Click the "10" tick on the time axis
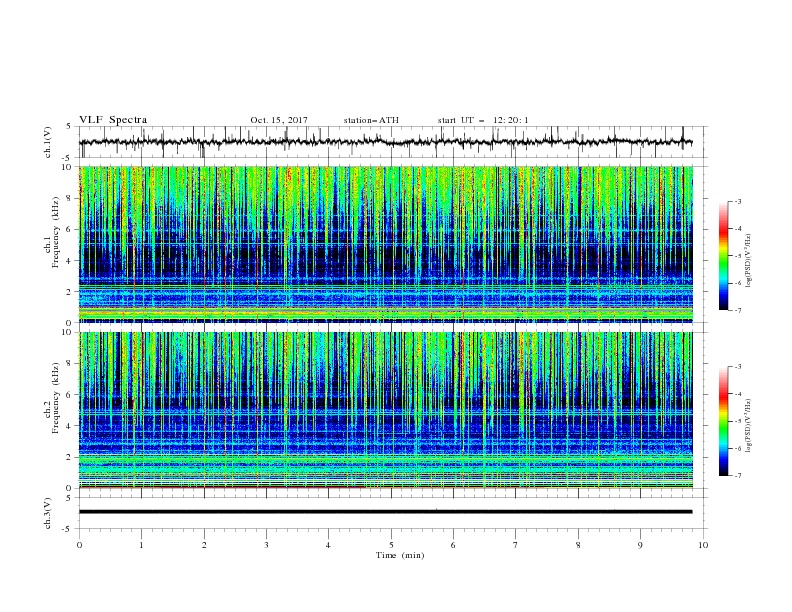 click(703, 545)
